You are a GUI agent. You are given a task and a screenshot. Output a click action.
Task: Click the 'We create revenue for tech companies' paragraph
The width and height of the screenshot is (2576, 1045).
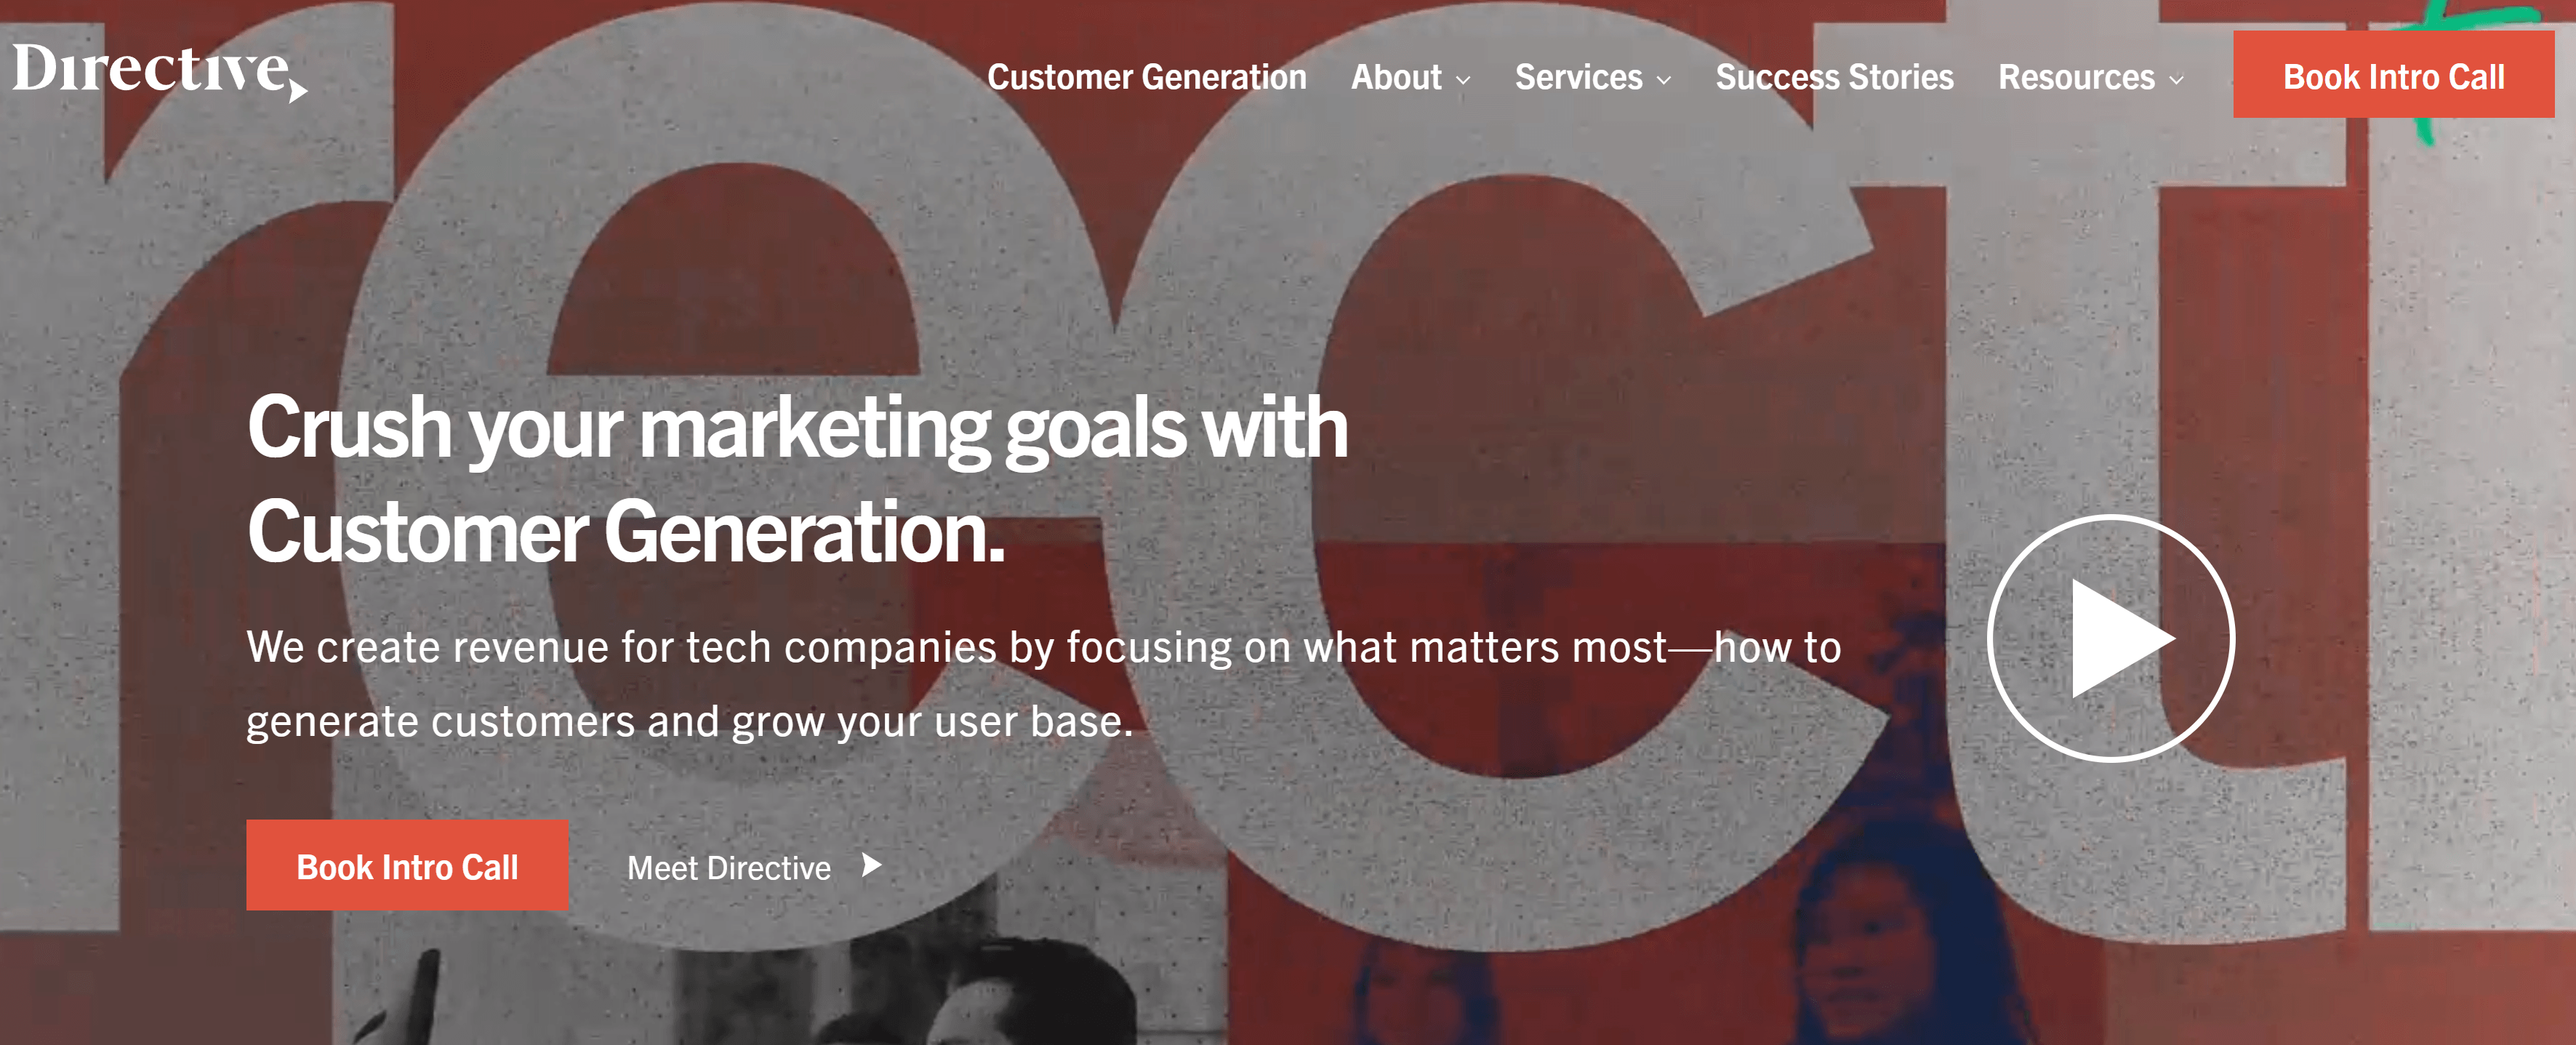click(1043, 647)
